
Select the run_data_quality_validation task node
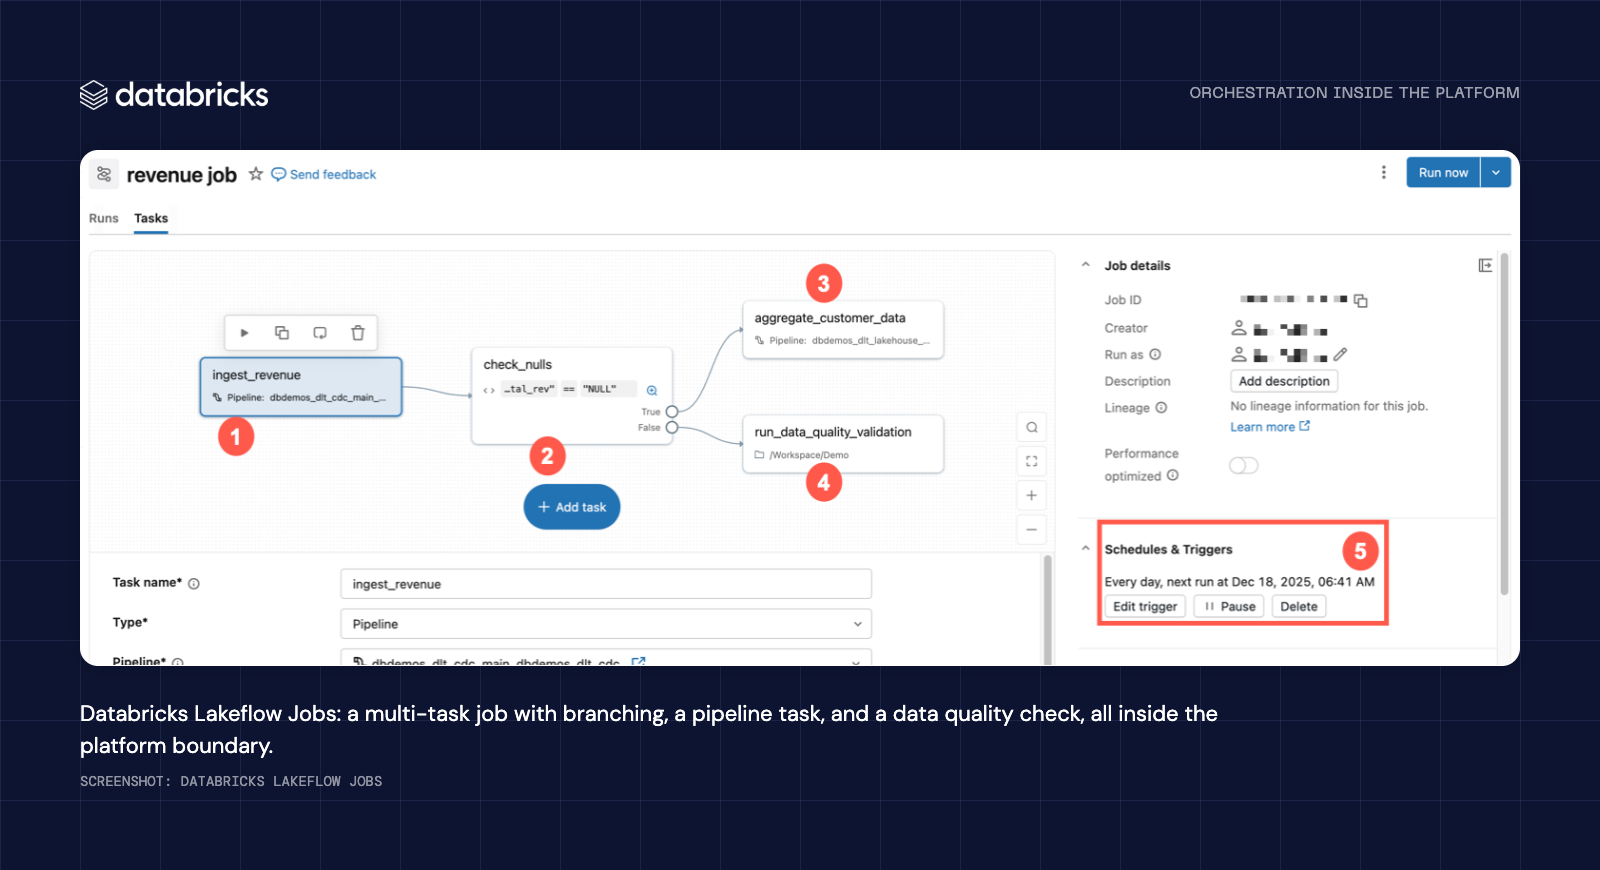[843, 443]
